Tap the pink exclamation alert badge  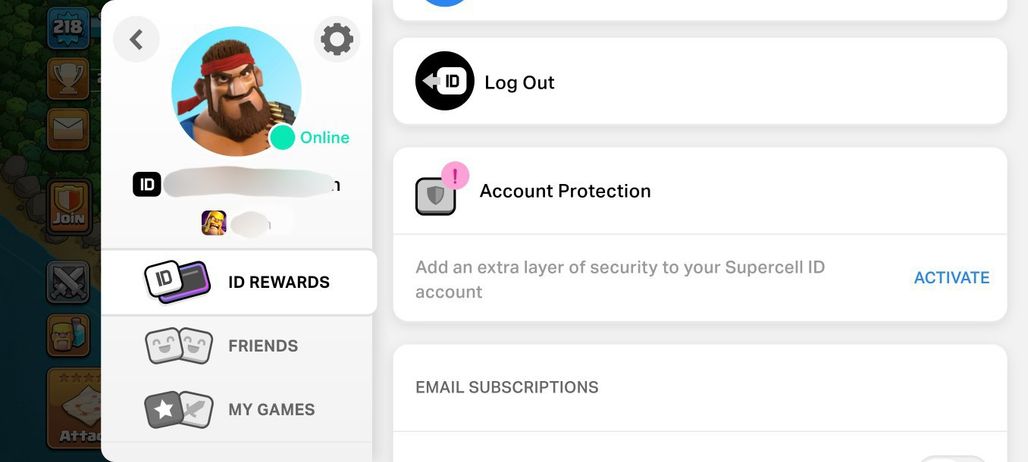pos(455,176)
